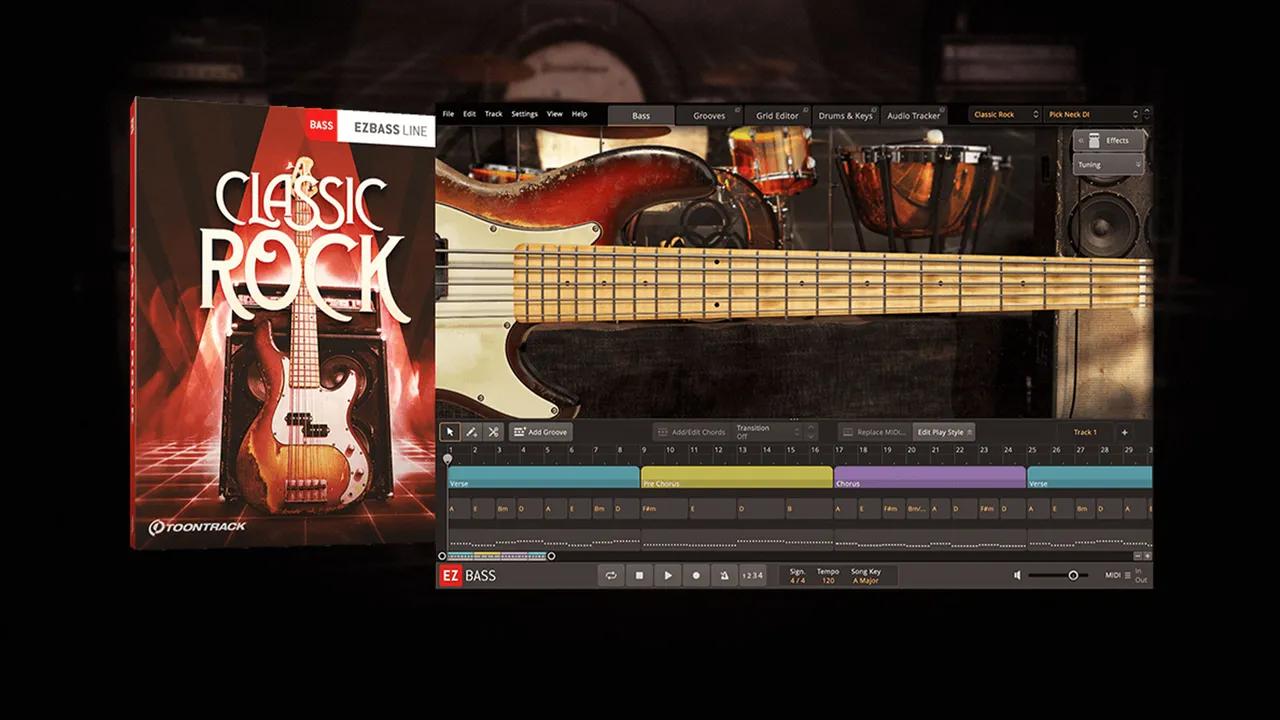Select the purple Chorus song block
Screen dimensions: 1280x720
pyautogui.click(x=930, y=477)
